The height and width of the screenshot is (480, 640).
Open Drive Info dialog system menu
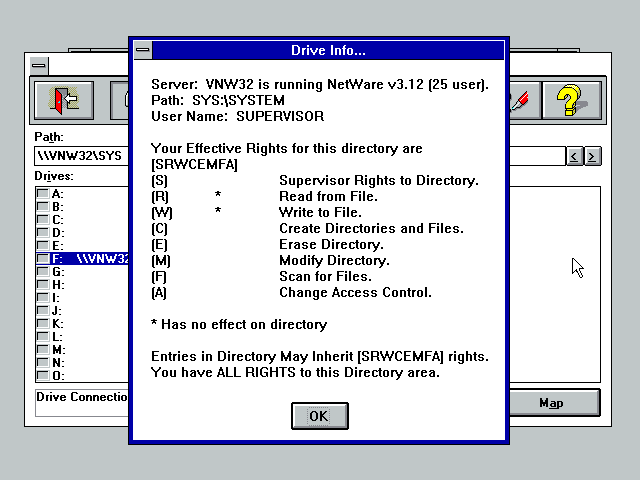pos(143,50)
